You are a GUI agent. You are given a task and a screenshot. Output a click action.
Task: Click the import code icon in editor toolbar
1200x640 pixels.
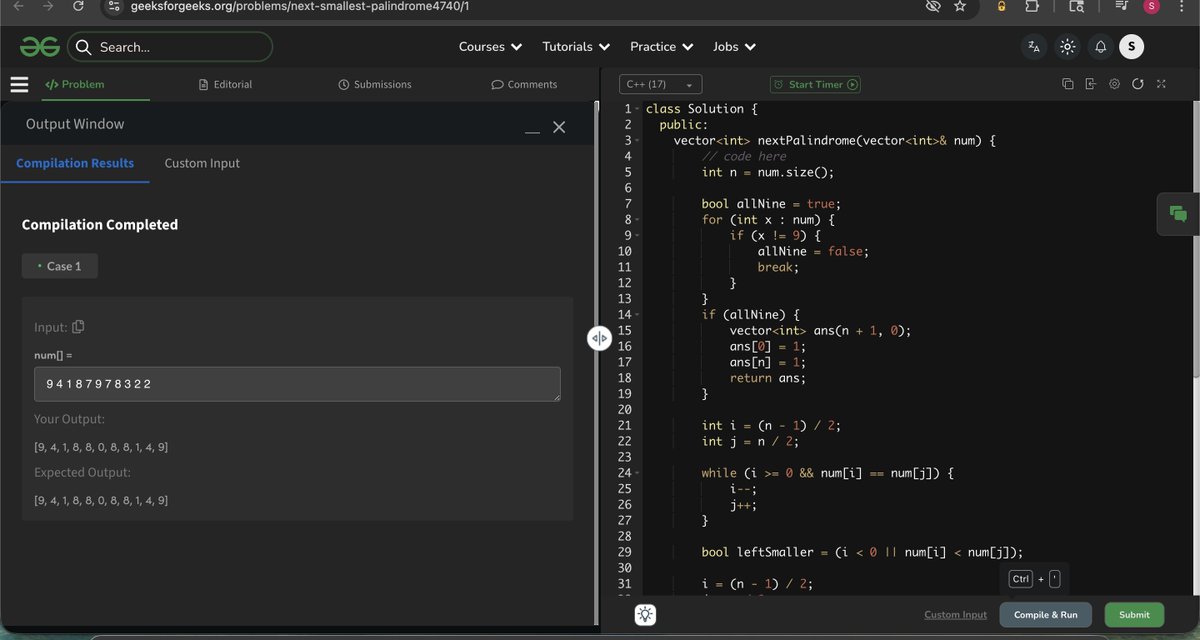1090,84
